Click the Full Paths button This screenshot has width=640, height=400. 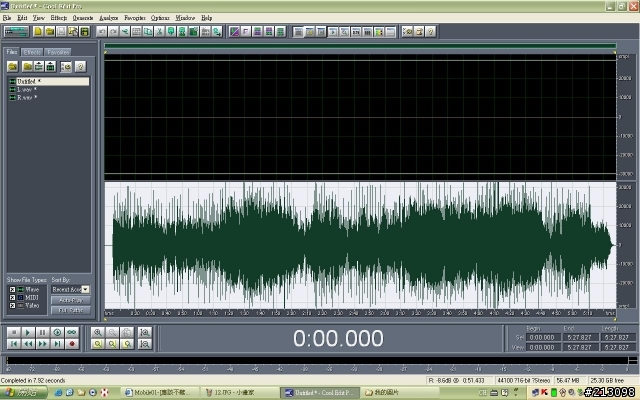[71, 310]
